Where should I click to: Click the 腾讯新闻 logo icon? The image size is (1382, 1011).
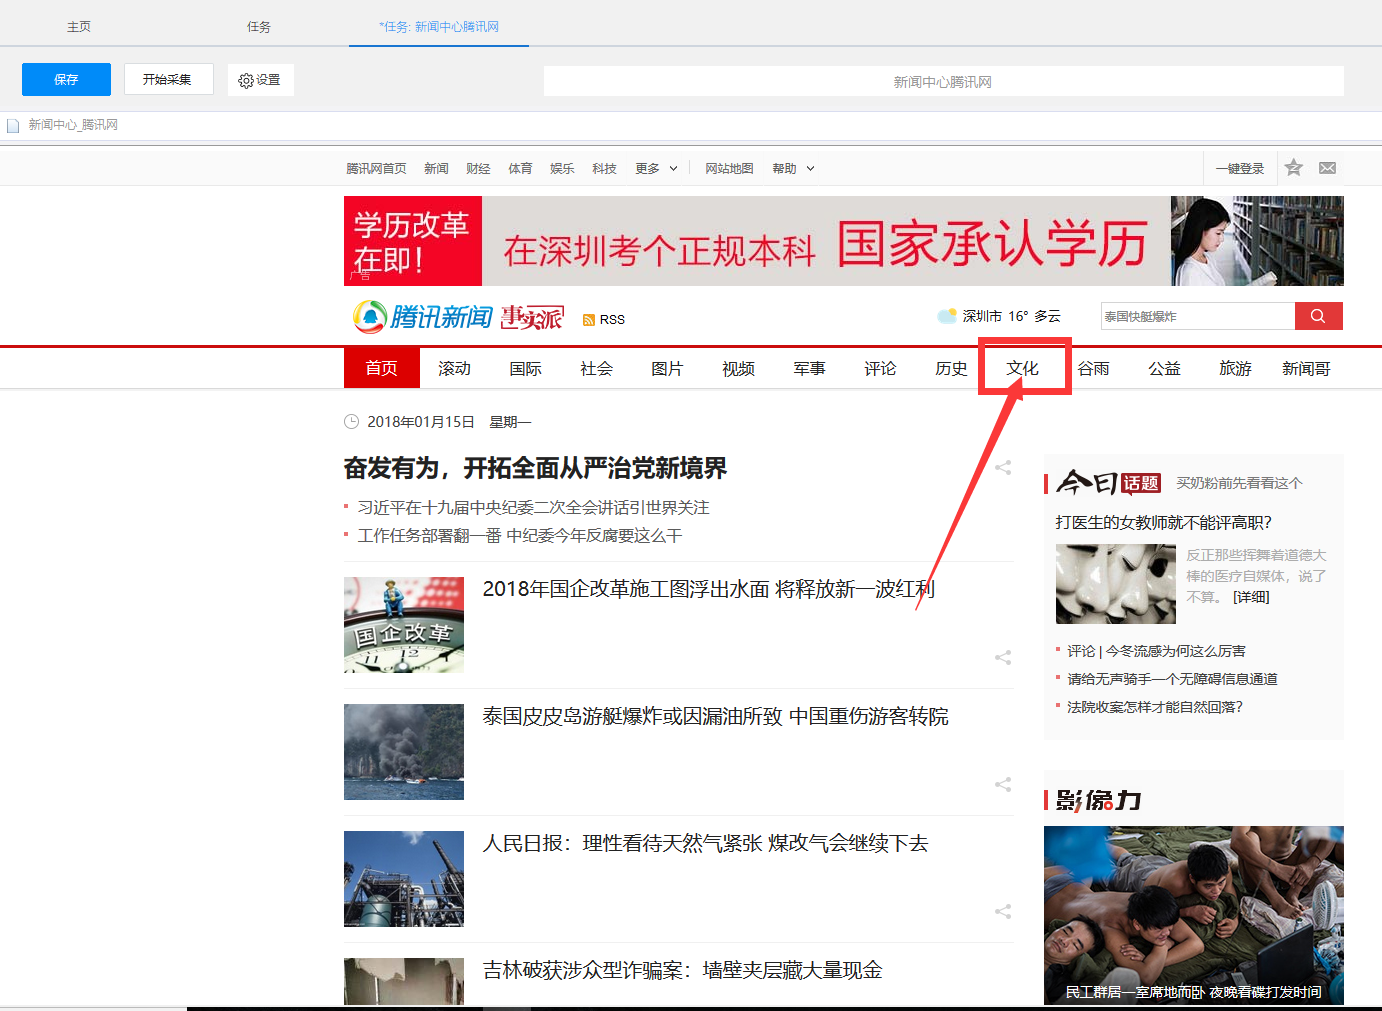click(371, 316)
